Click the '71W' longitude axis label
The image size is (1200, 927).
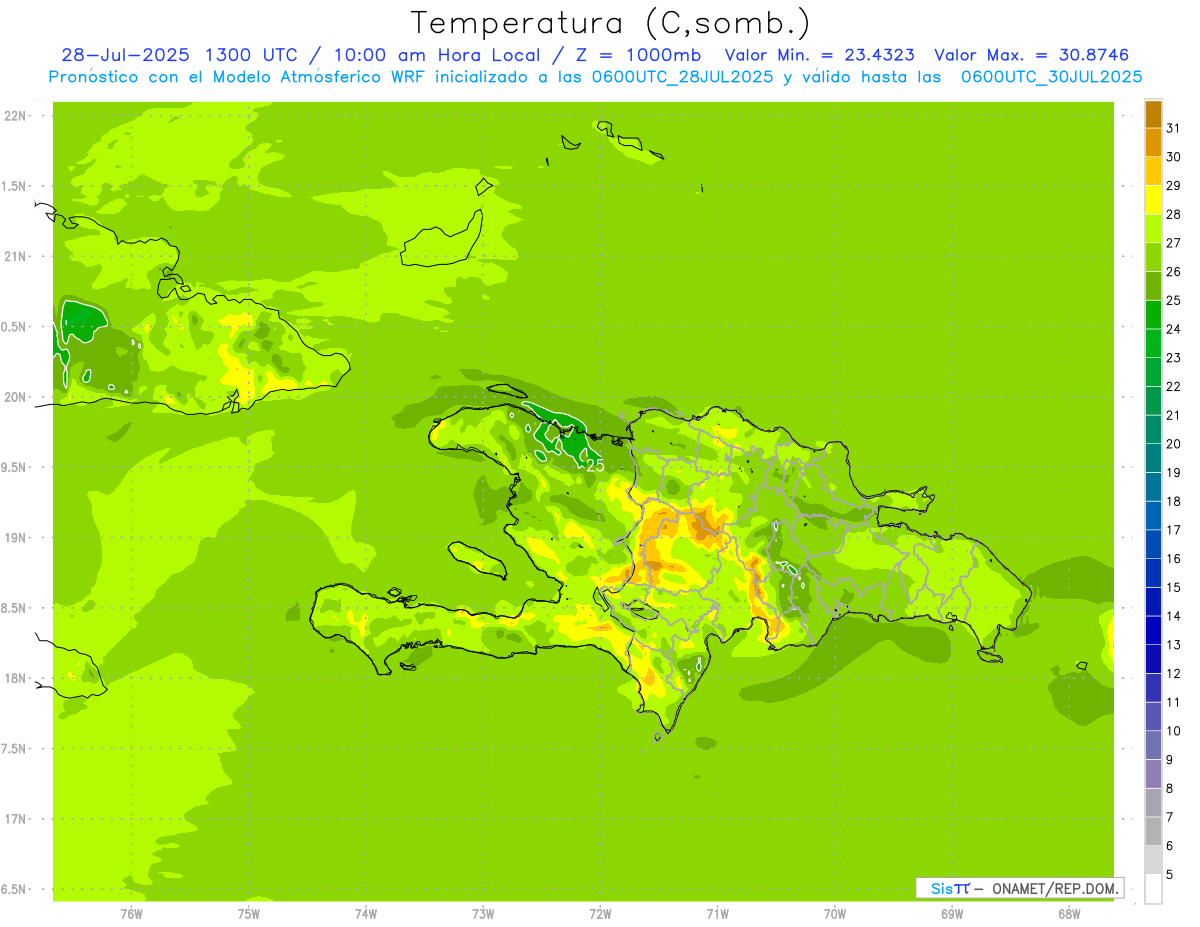[717, 914]
